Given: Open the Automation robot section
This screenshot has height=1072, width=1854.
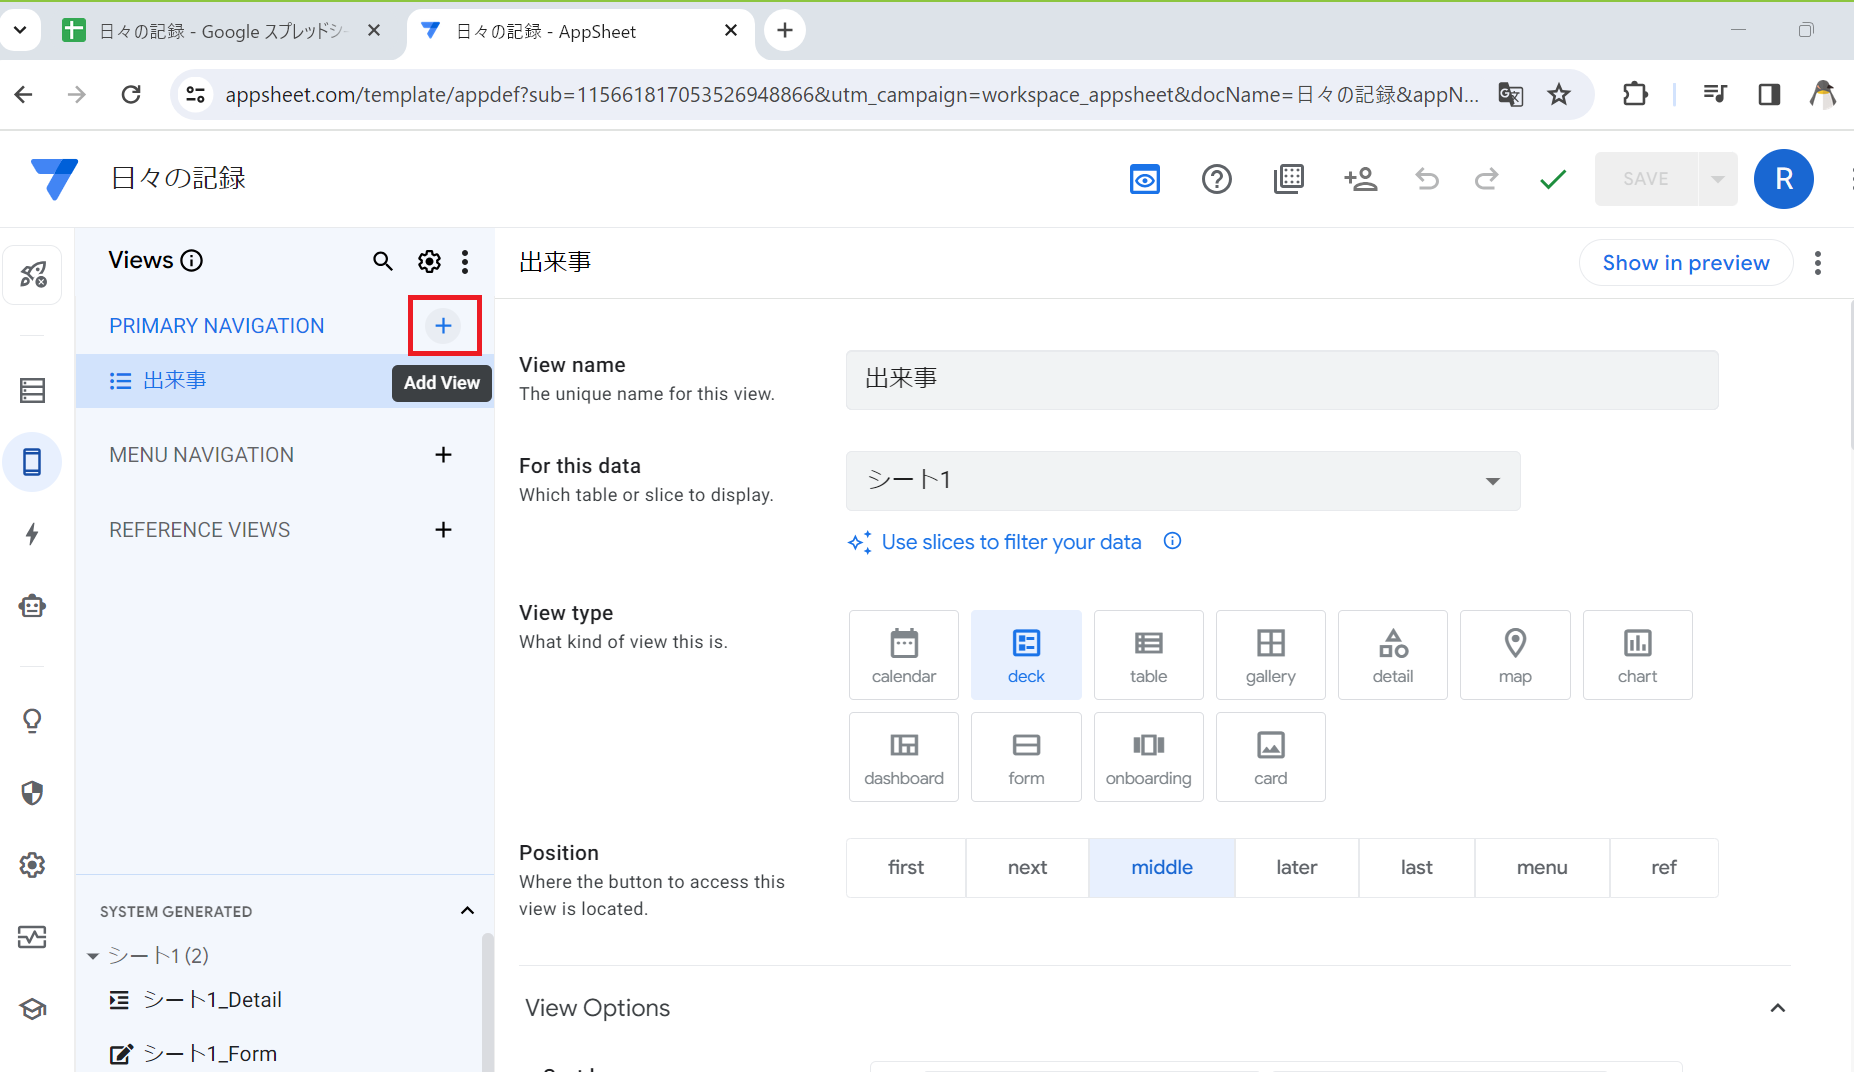Looking at the screenshot, I should pos(33,606).
